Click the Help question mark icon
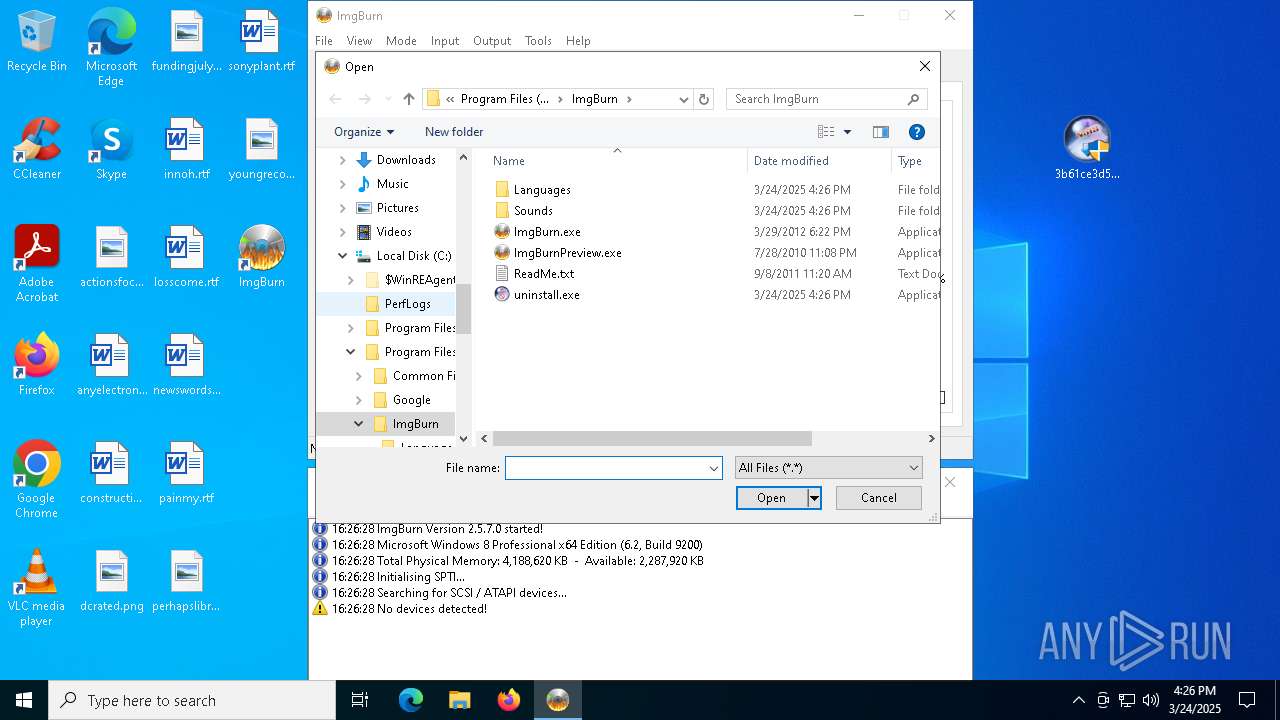 [916, 132]
